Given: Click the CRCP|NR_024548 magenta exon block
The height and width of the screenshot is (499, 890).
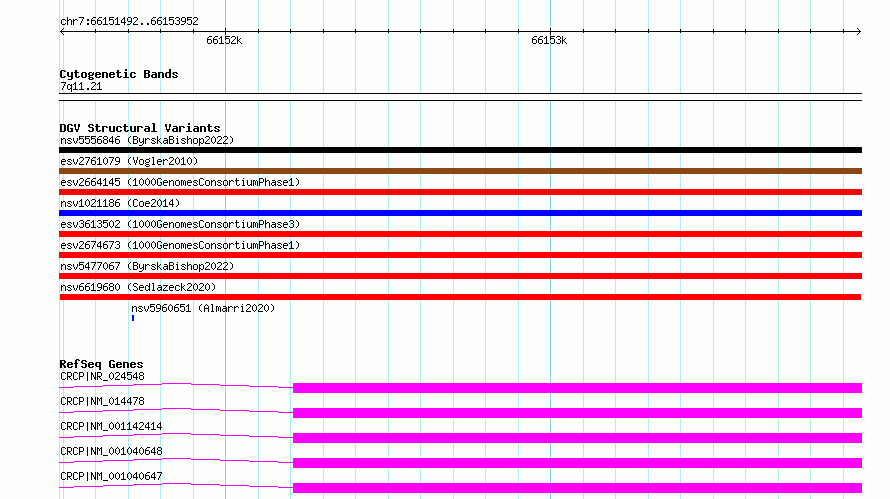Looking at the screenshot, I should 577,388.
